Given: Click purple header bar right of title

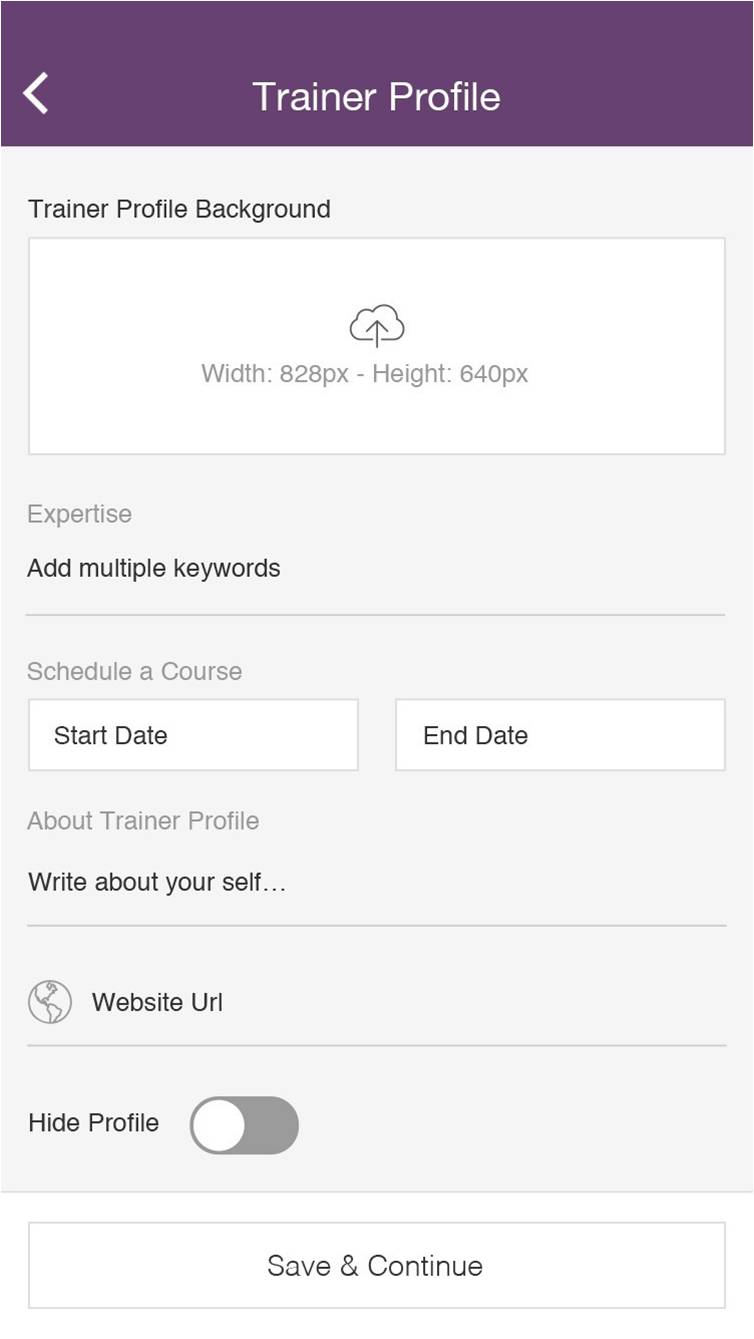Looking at the screenshot, I should [640, 96].
